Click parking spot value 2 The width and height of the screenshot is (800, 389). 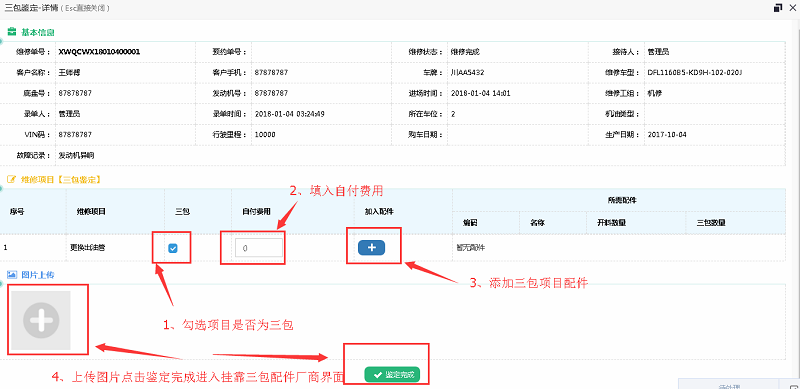tap(453, 114)
